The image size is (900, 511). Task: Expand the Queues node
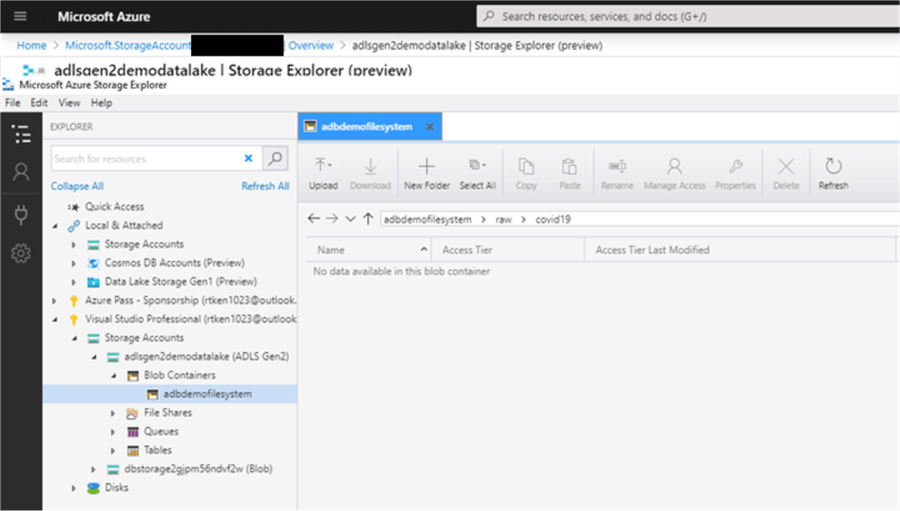[113, 432]
